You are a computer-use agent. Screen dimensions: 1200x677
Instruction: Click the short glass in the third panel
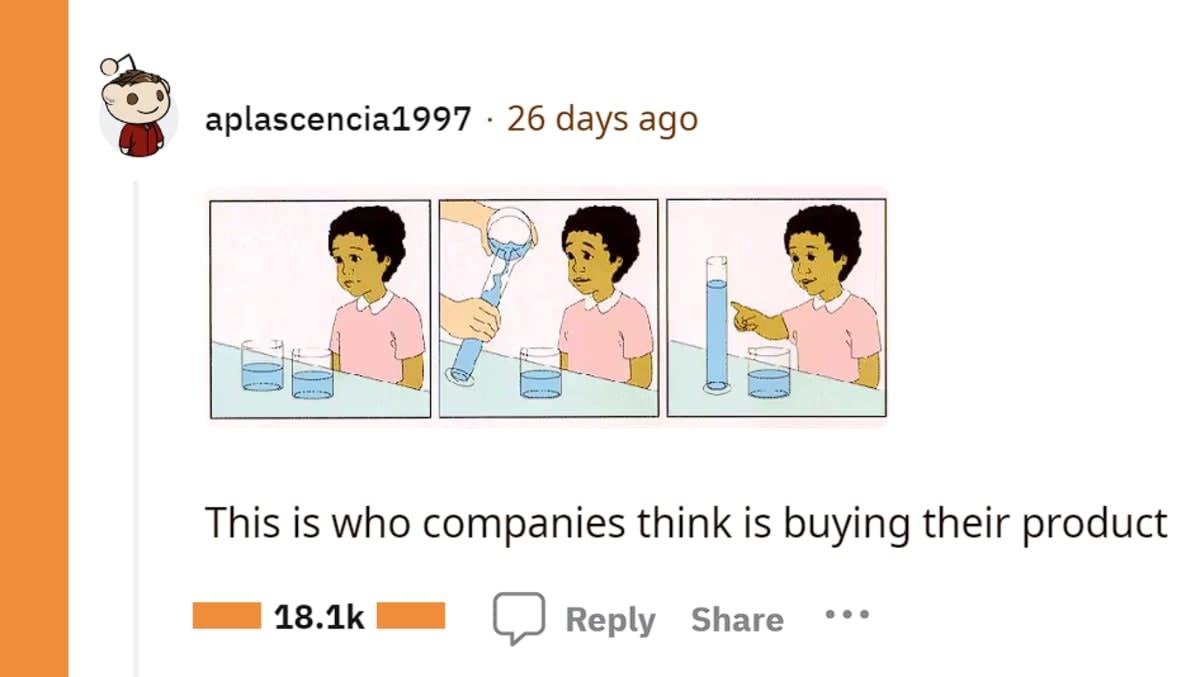point(768,374)
